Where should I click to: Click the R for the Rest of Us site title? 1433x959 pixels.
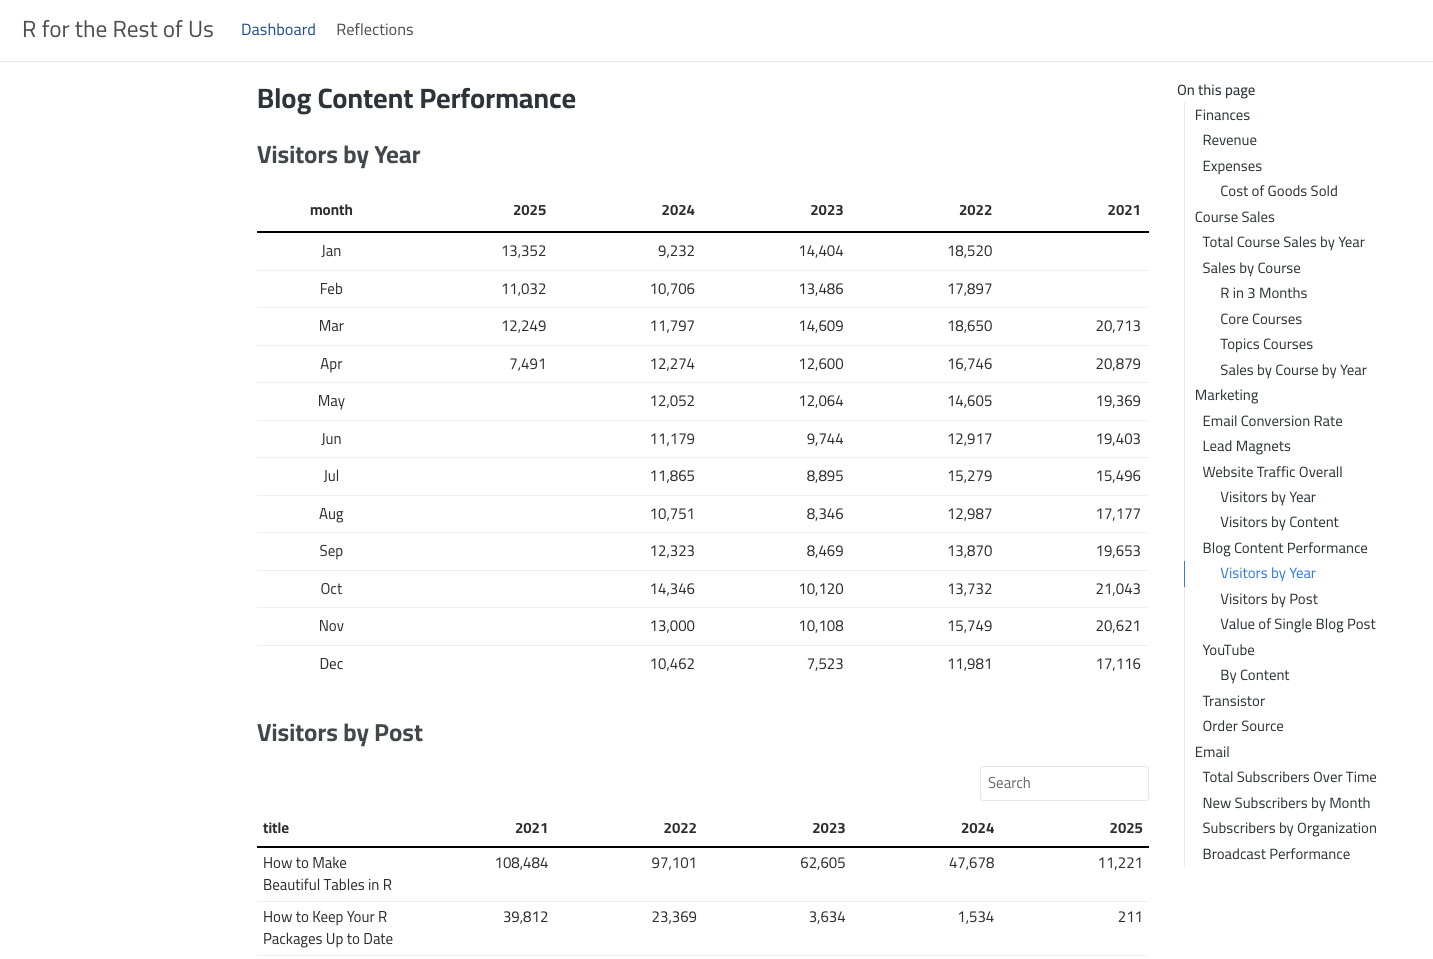pos(118,30)
